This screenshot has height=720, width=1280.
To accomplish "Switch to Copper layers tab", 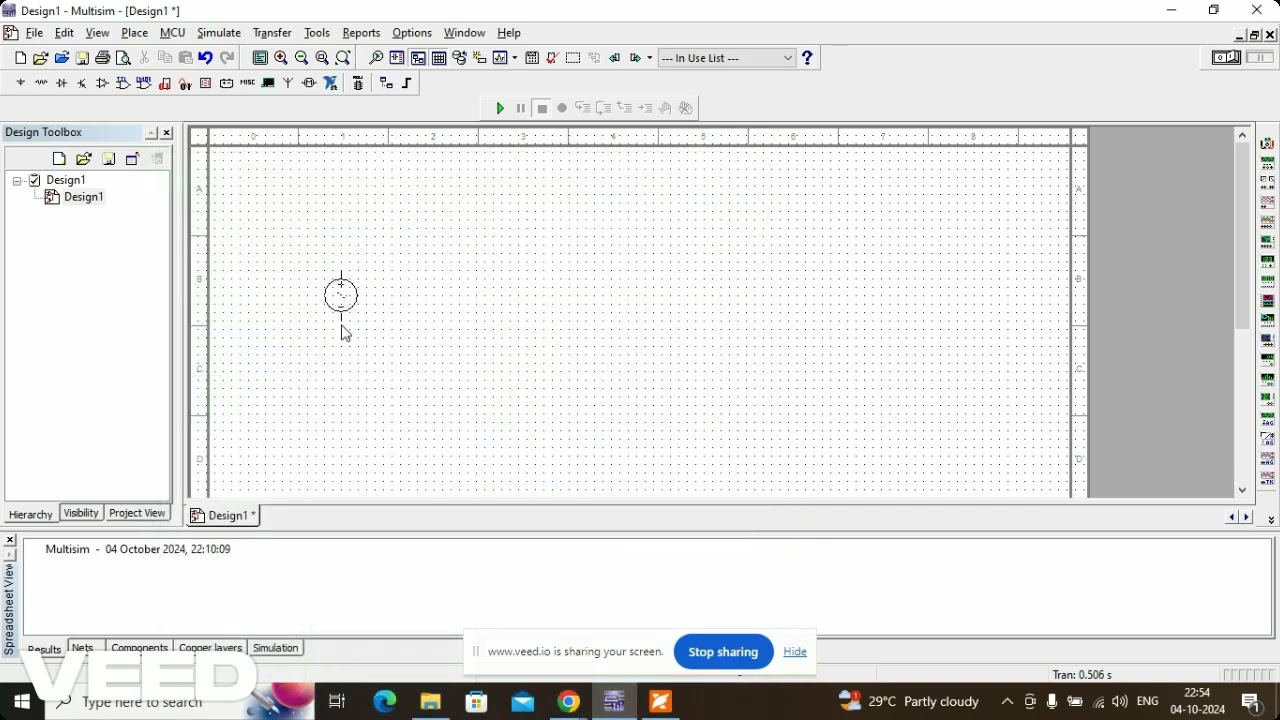I will click(210, 648).
